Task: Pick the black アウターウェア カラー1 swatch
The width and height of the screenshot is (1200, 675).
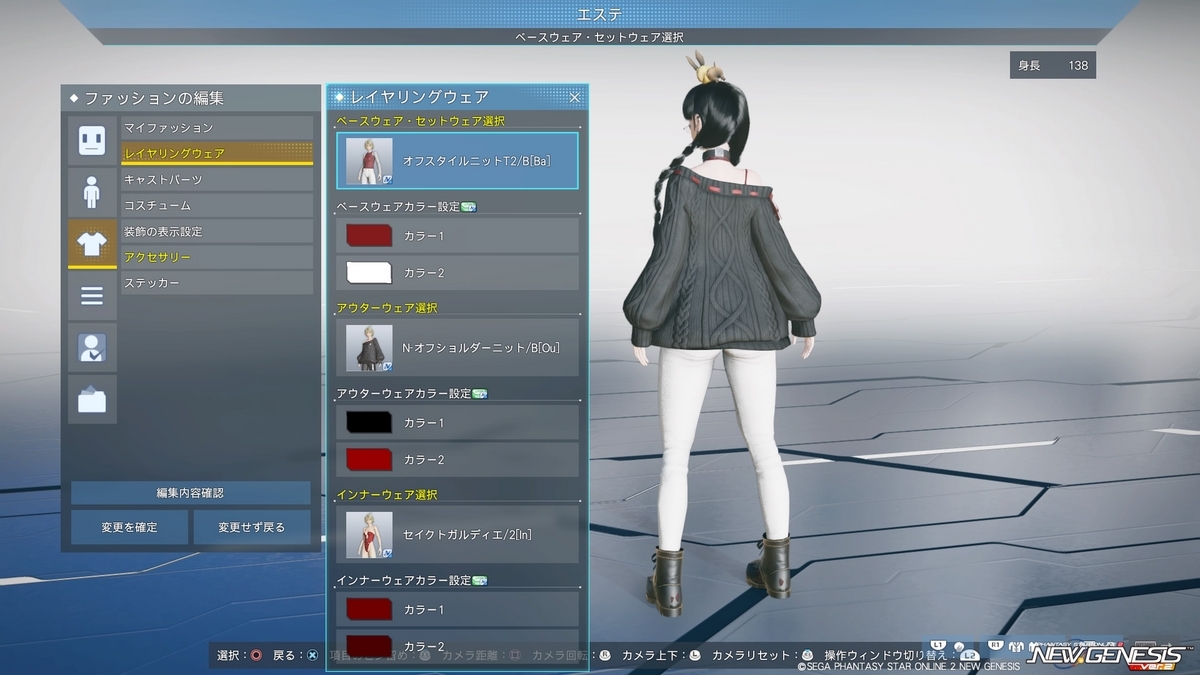Action: point(369,423)
